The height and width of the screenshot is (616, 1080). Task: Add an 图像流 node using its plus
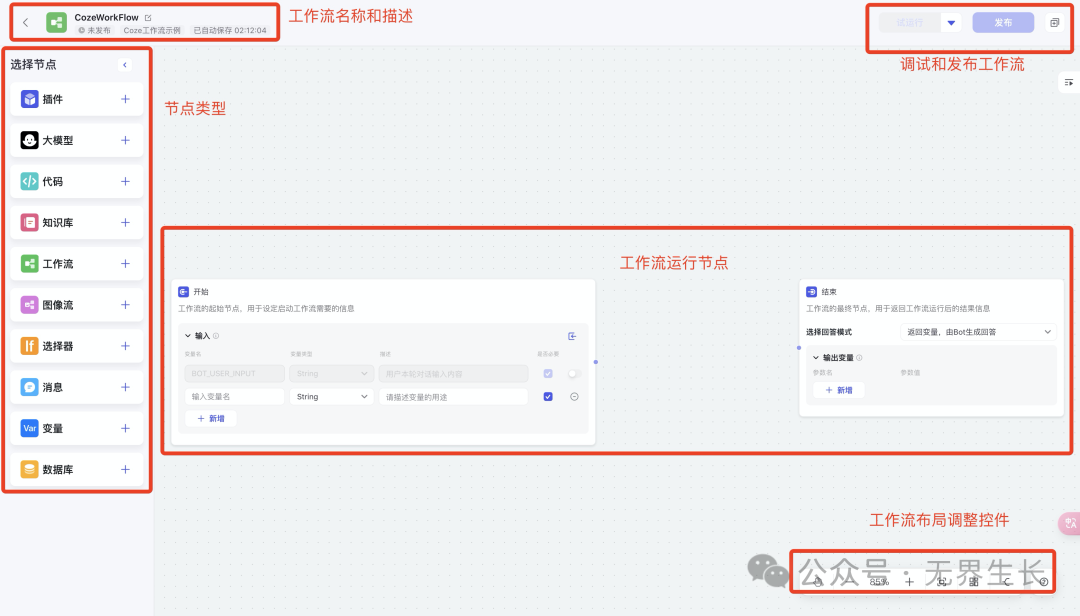click(125, 305)
